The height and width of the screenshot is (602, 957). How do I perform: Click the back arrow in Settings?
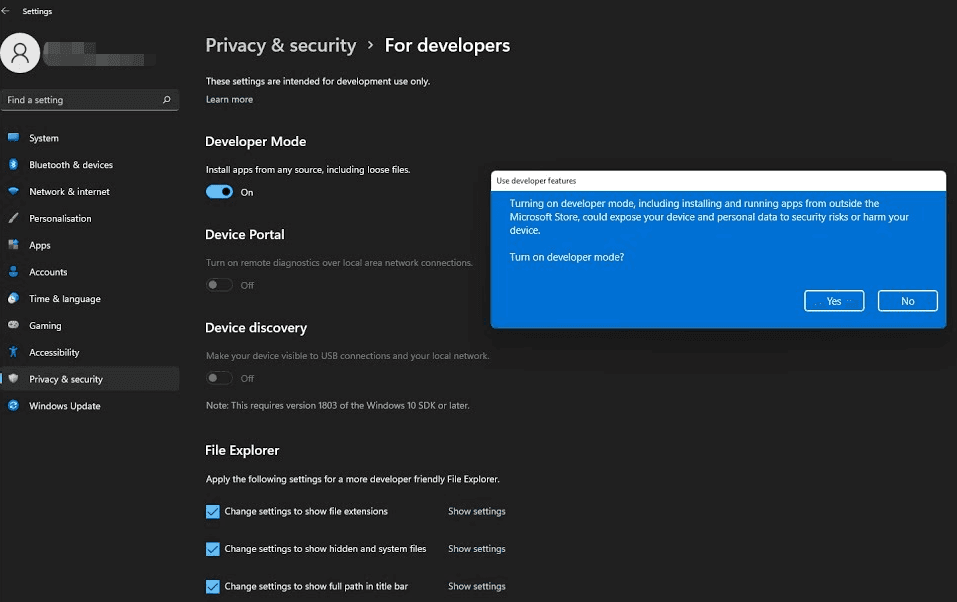(5, 11)
